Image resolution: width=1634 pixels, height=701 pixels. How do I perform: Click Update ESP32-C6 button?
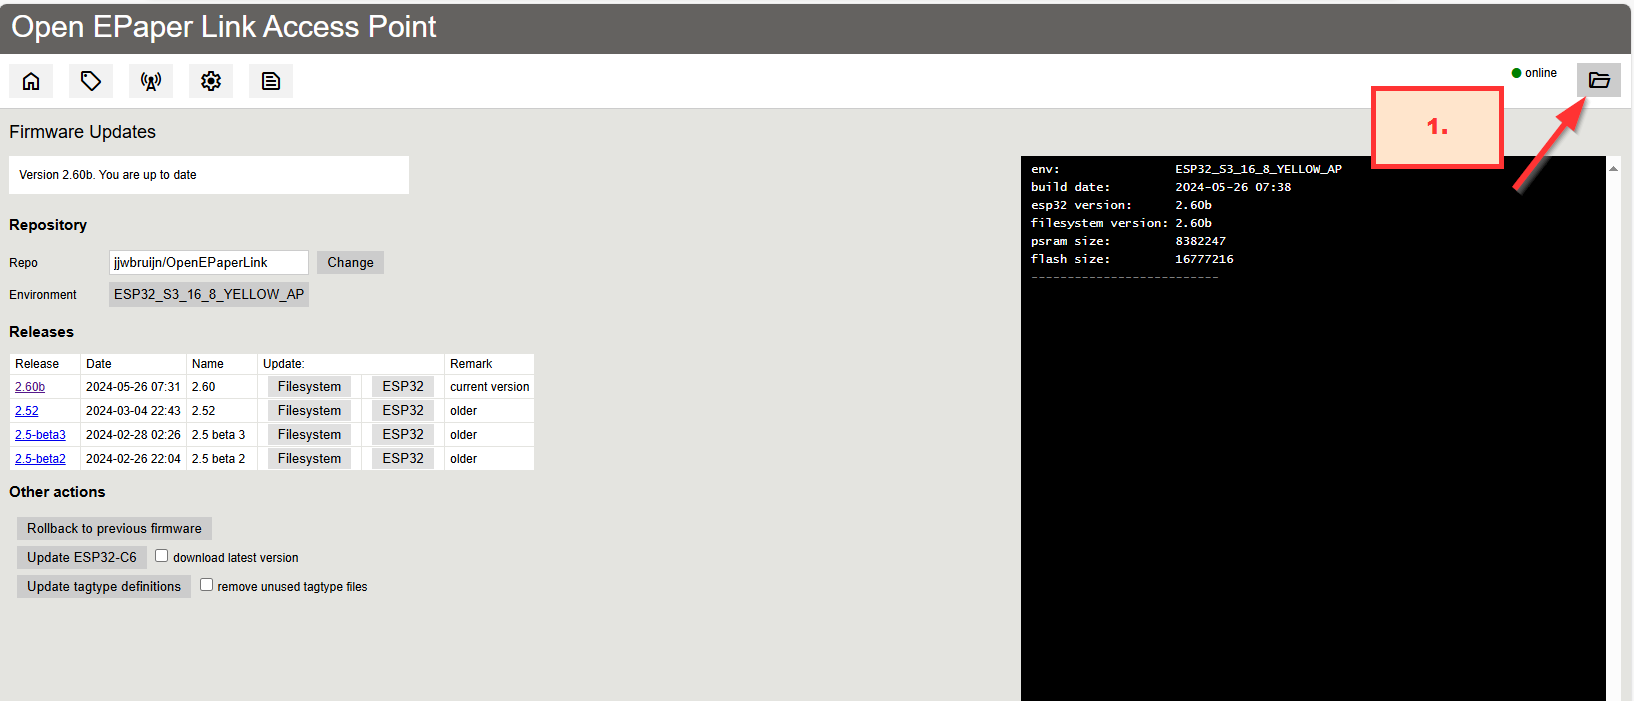pos(82,557)
